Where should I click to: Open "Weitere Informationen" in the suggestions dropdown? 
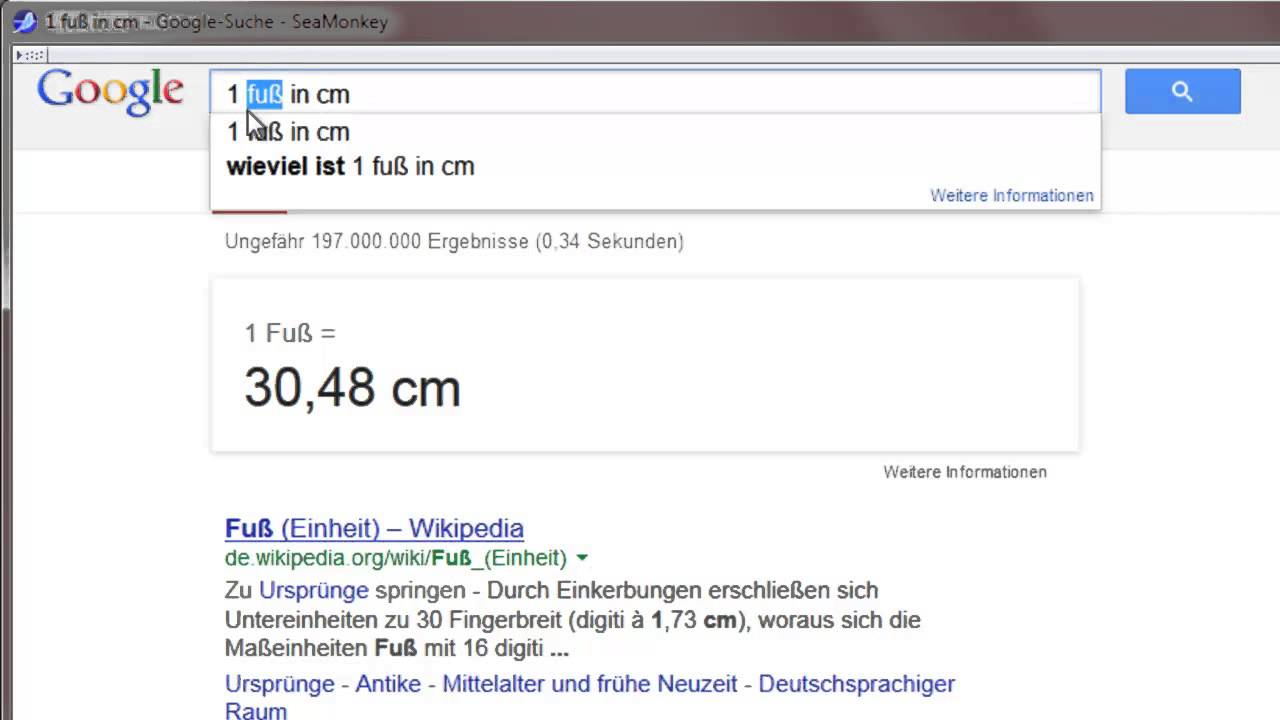click(x=1012, y=196)
